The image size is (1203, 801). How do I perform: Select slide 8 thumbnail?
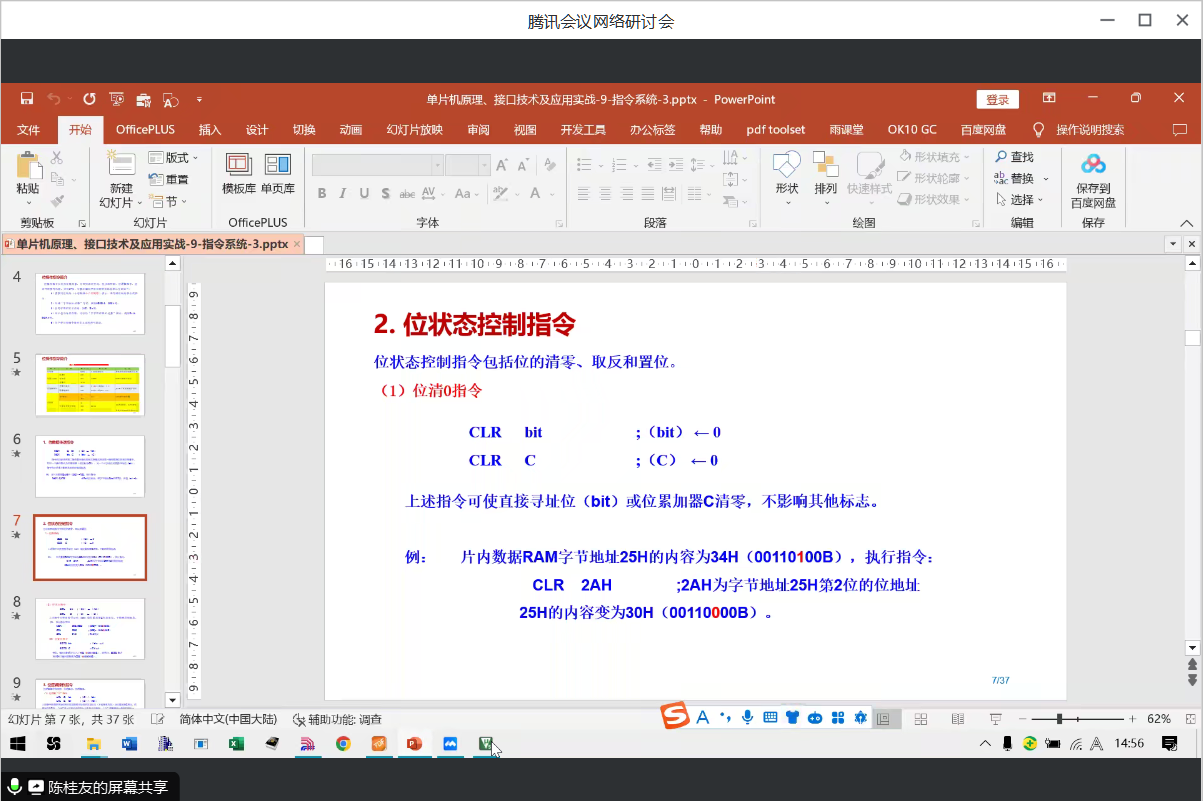coord(90,628)
